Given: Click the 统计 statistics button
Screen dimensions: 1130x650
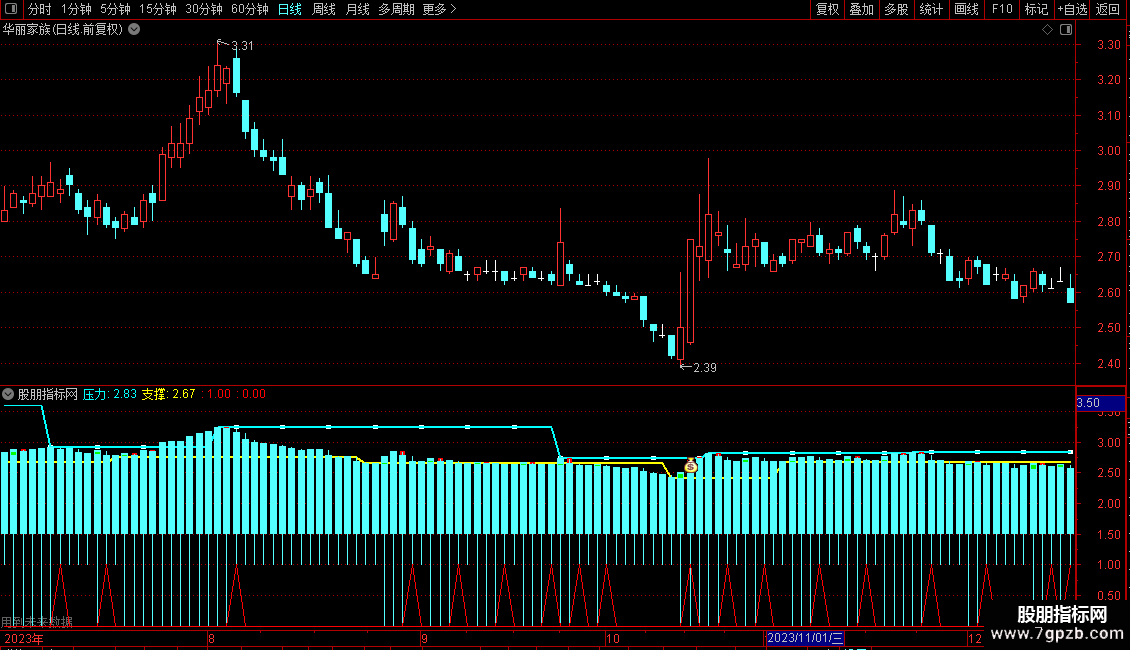Looking at the screenshot, I should point(931,9).
